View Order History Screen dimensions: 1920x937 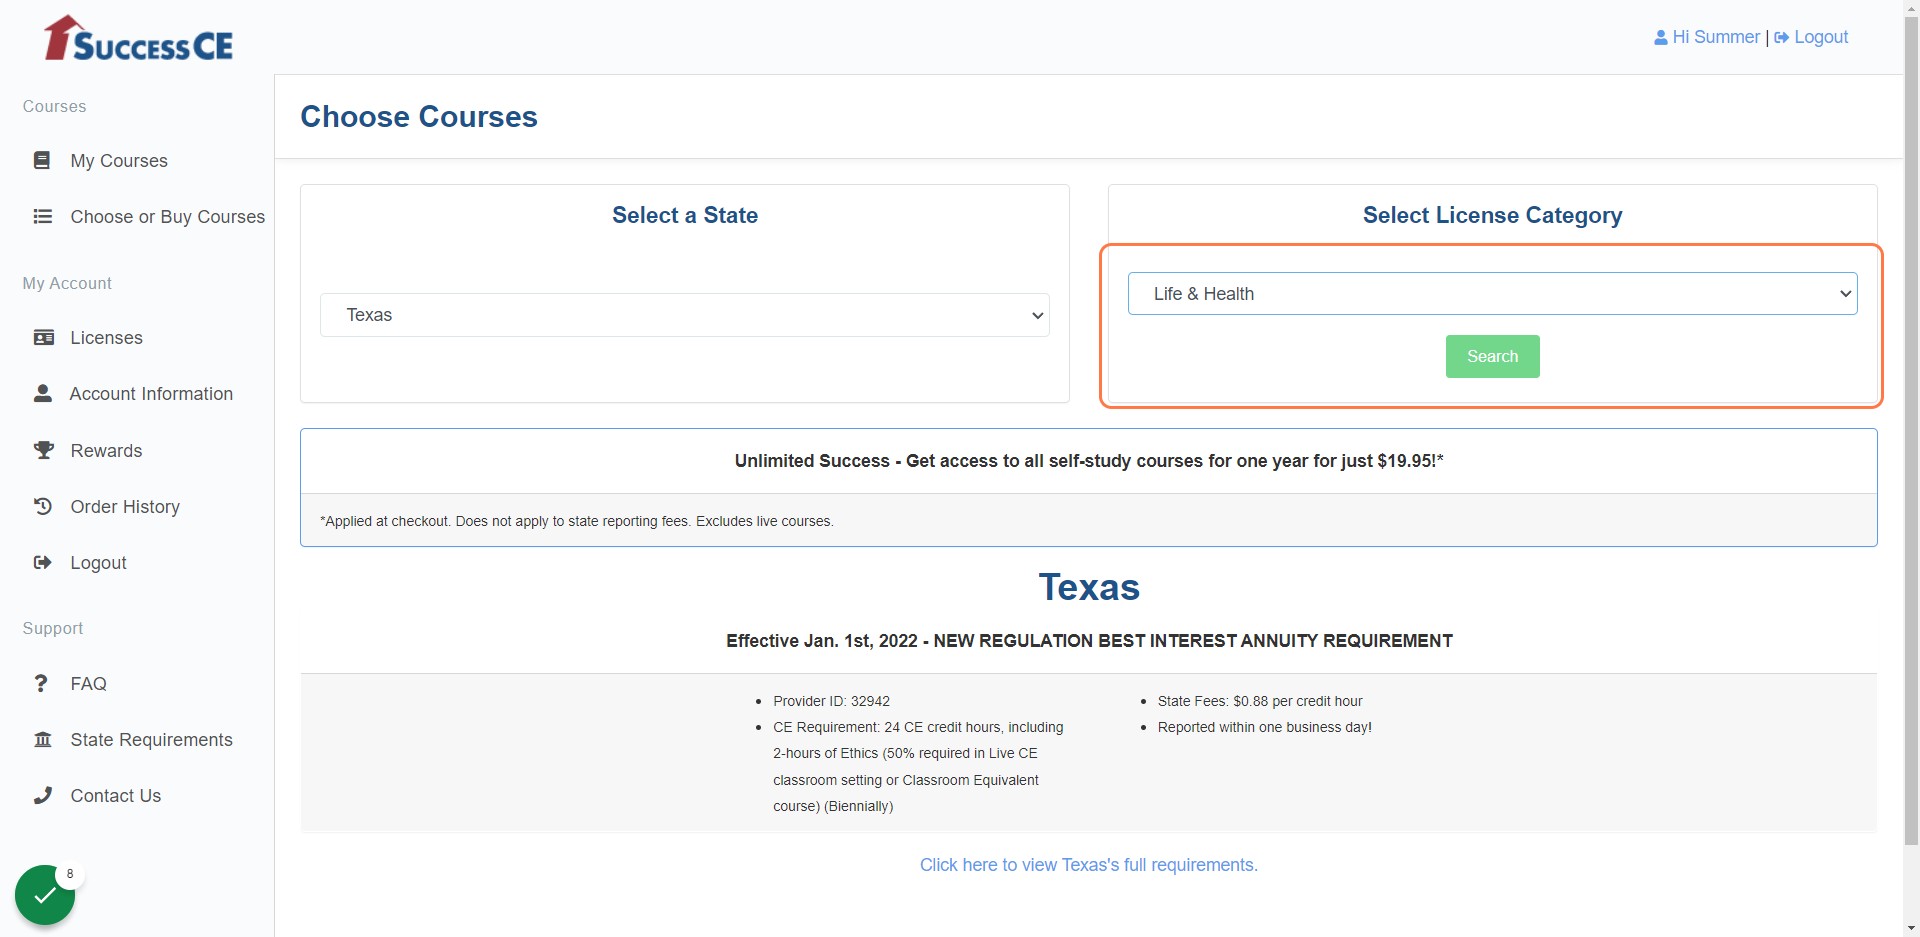[x=125, y=507]
